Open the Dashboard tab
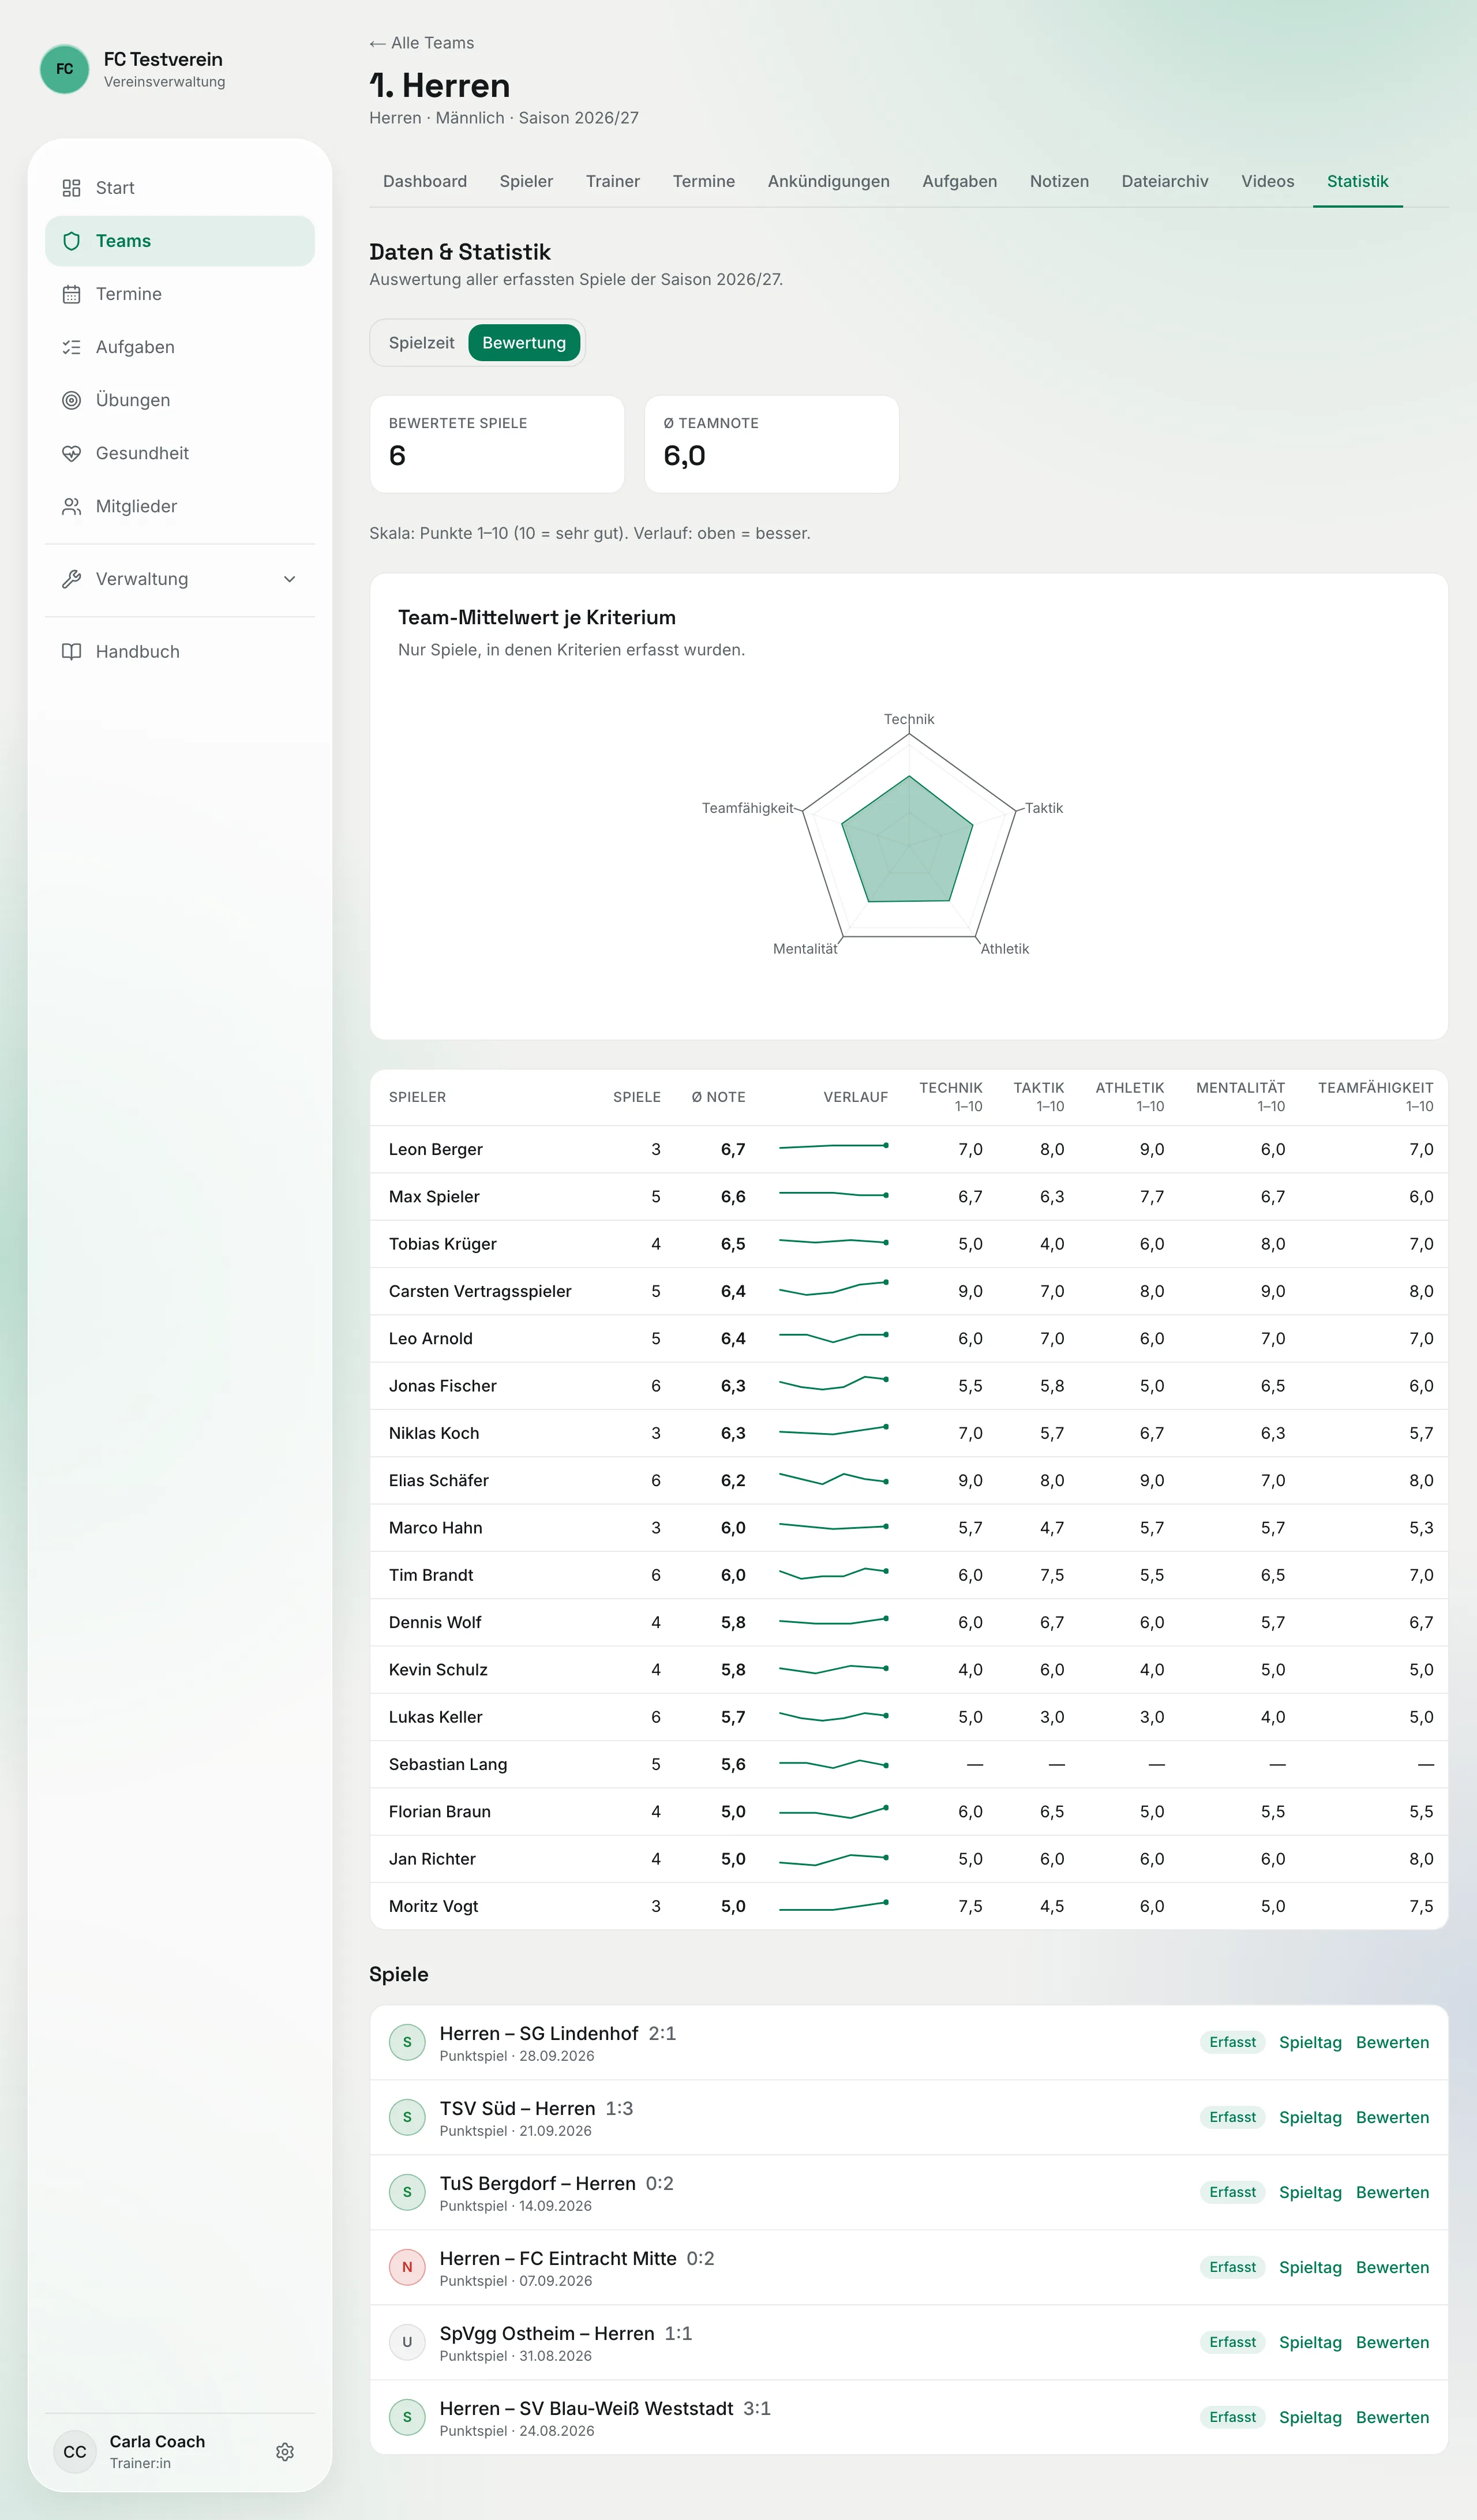 [425, 181]
